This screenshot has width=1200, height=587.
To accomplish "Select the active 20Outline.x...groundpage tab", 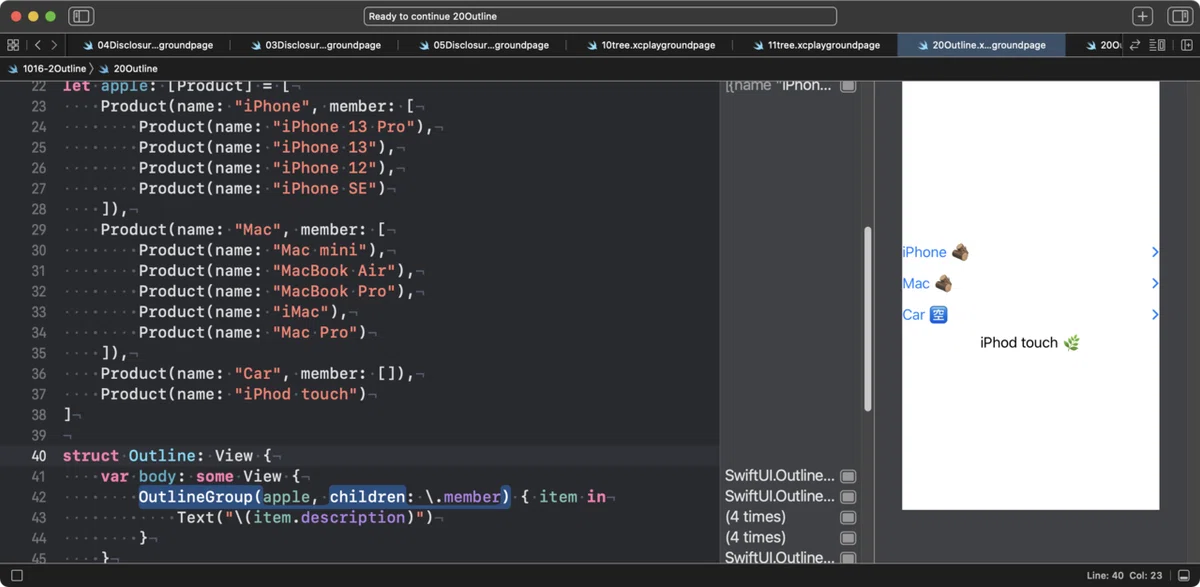I will coord(981,45).
